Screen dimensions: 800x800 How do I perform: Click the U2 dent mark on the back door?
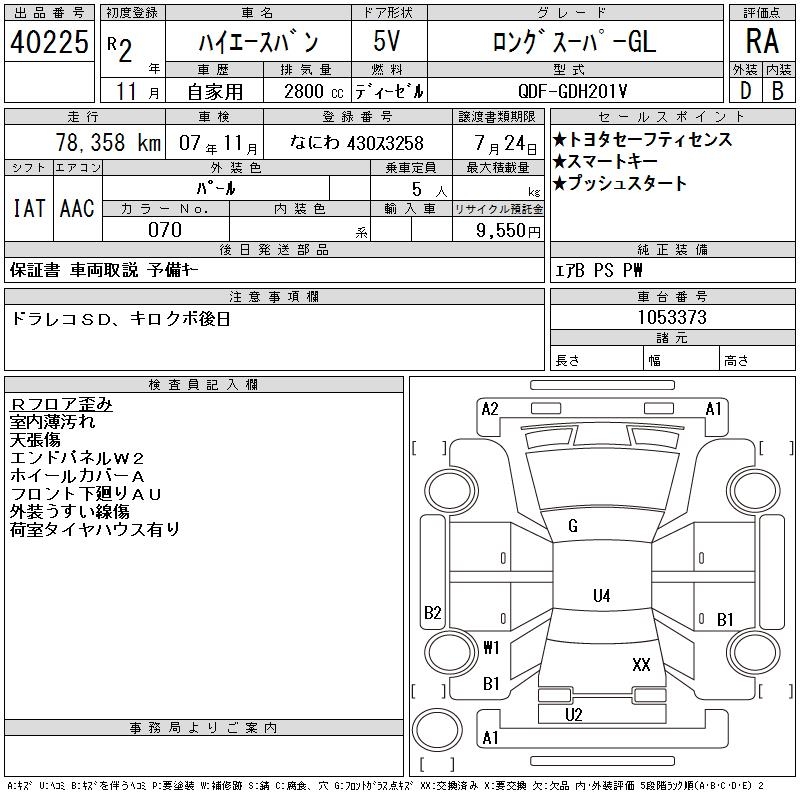(x=573, y=715)
